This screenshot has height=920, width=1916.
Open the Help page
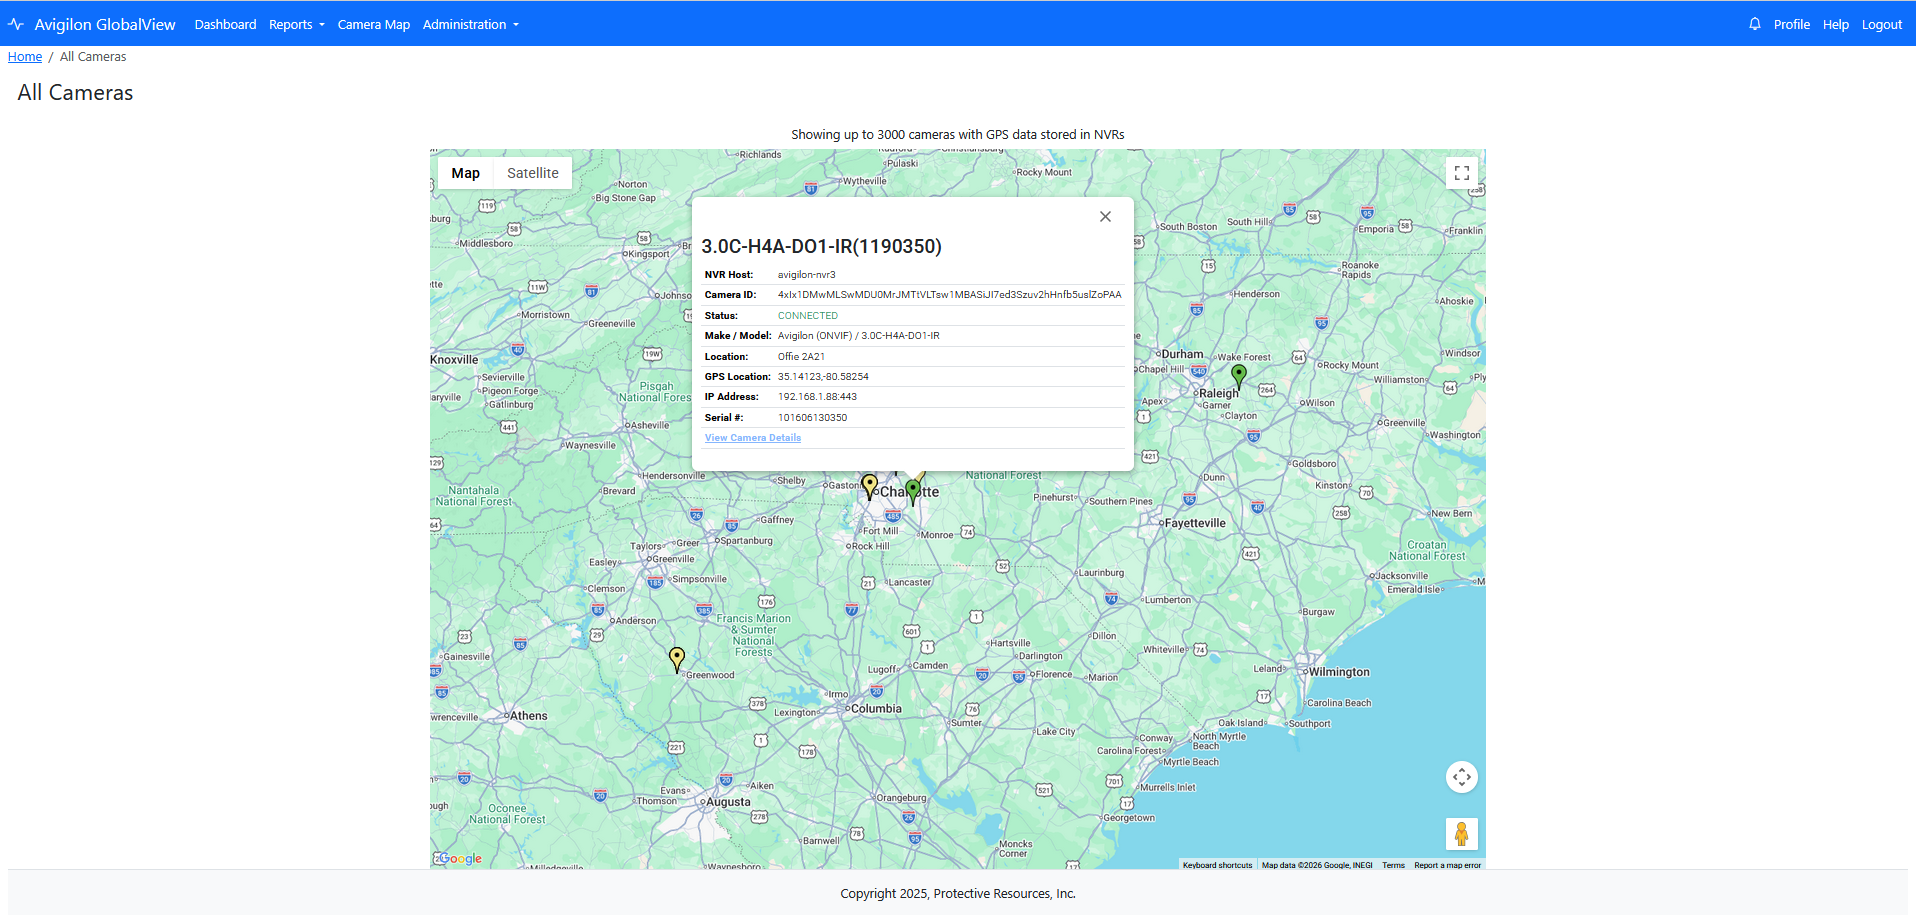[x=1836, y=24]
